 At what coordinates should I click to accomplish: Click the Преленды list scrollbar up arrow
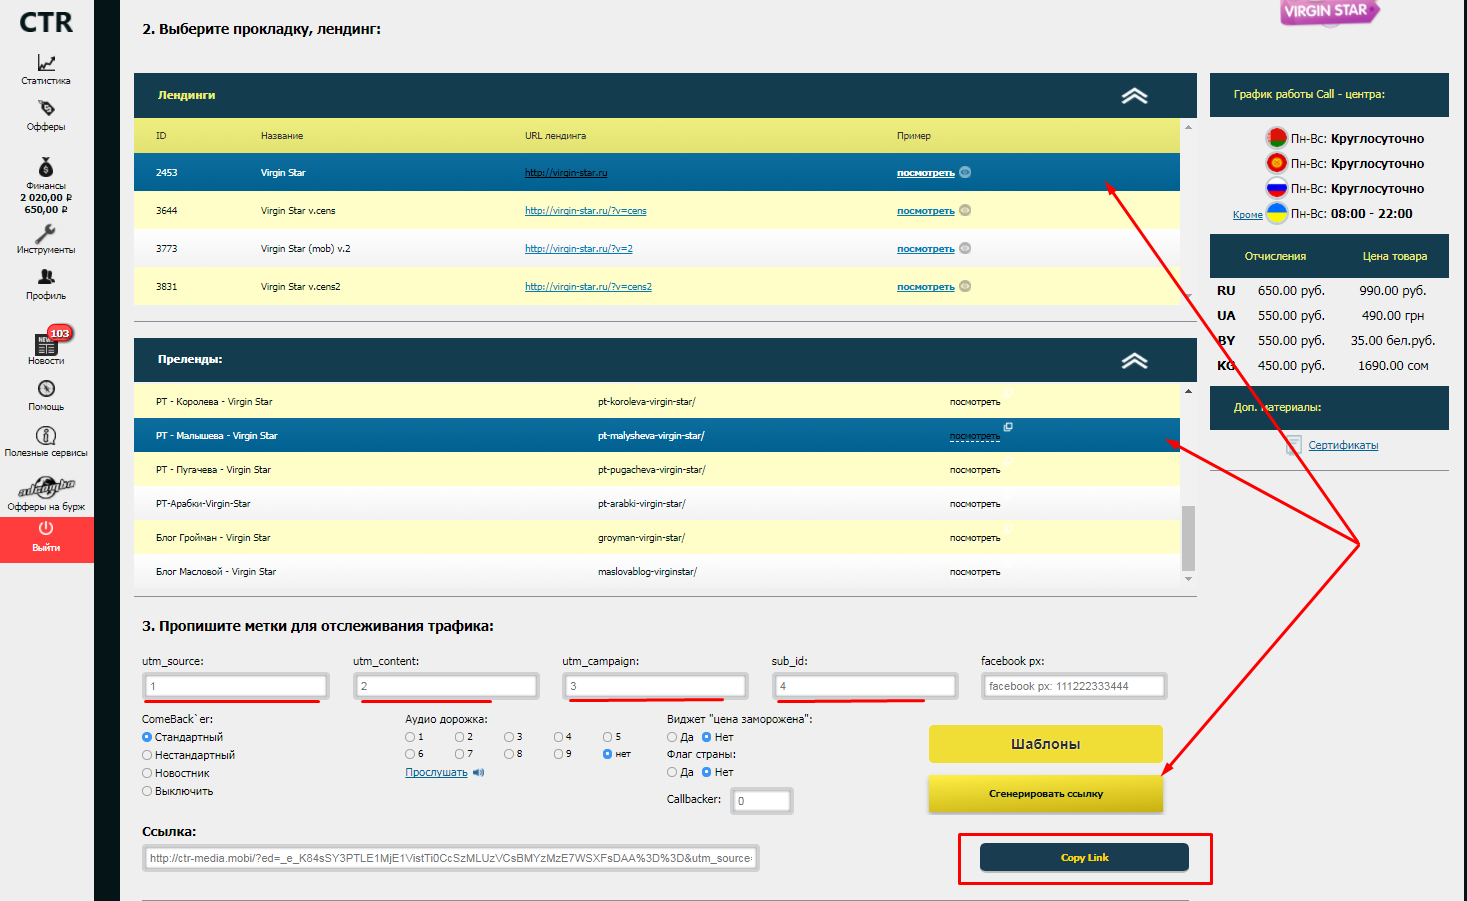(1188, 391)
